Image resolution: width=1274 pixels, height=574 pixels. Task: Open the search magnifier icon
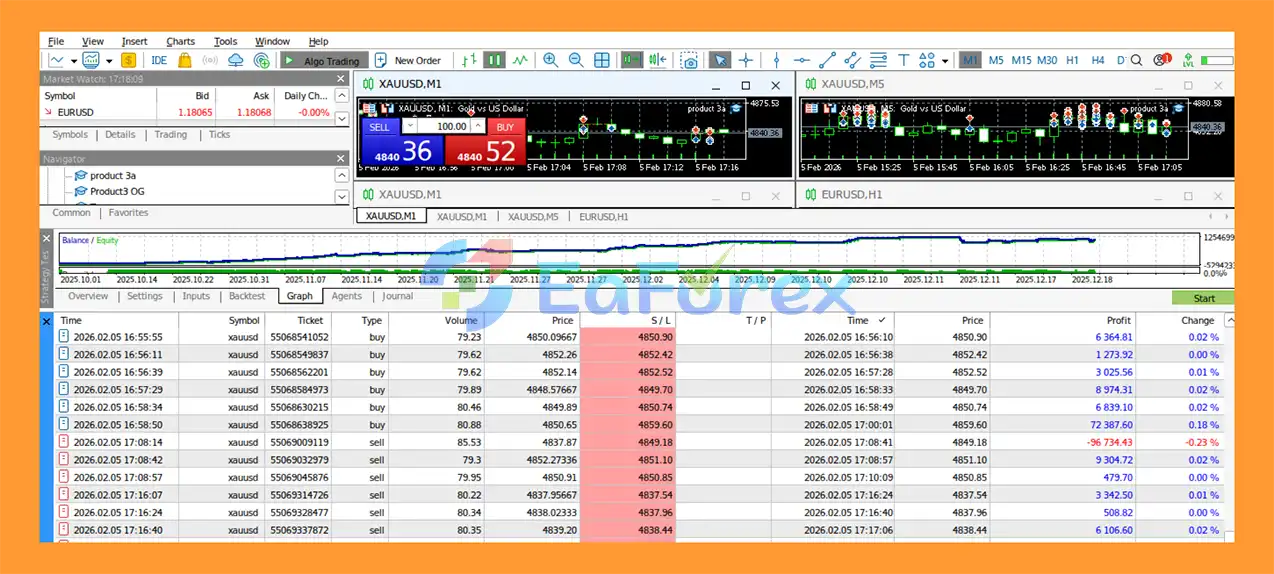tap(1136, 60)
